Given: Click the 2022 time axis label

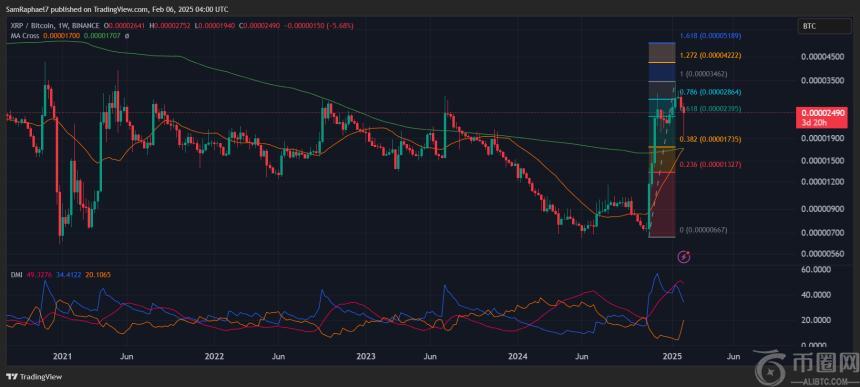Looking at the screenshot, I should pyautogui.click(x=214, y=356).
